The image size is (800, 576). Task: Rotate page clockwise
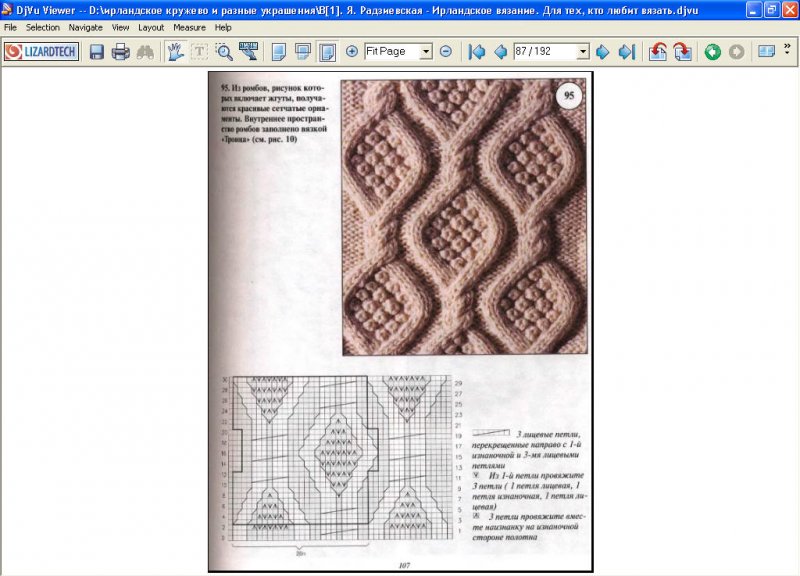(683, 52)
